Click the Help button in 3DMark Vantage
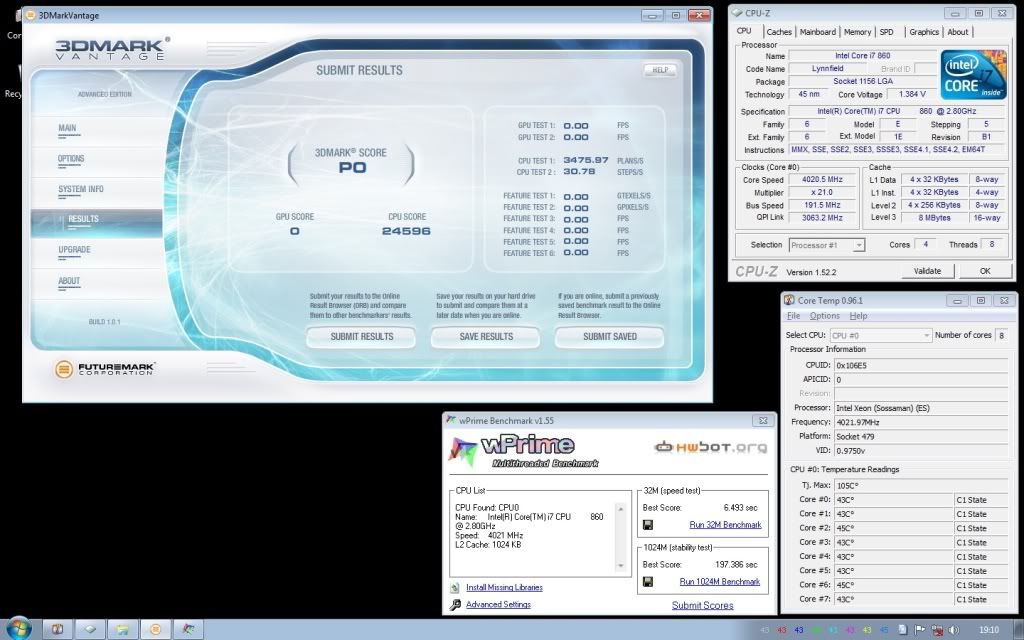The width and height of the screenshot is (1024, 640). (x=660, y=70)
